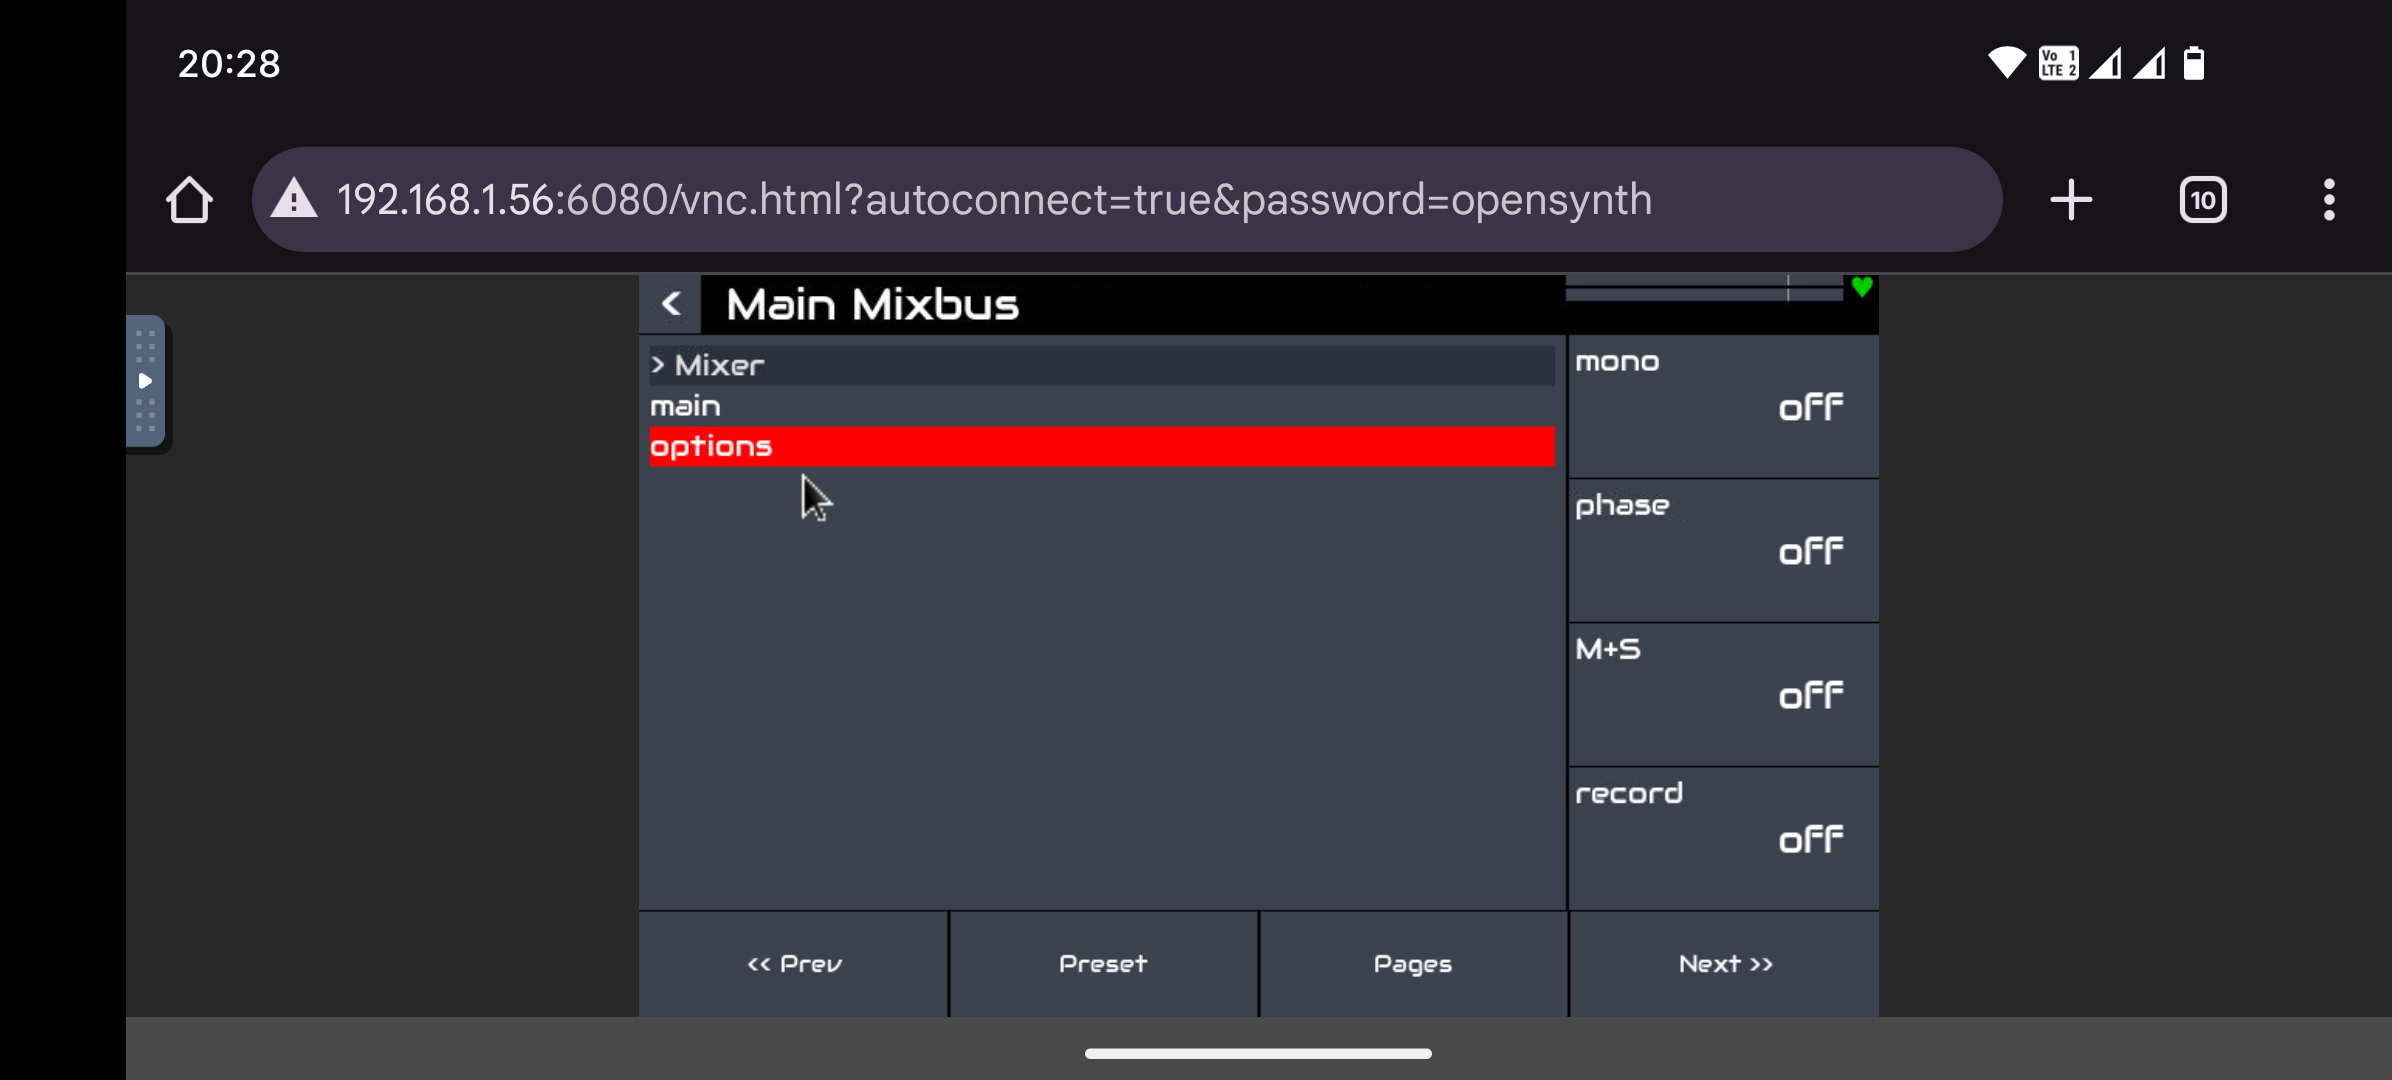Open the browser three-dot menu

(x=2329, y=200)
